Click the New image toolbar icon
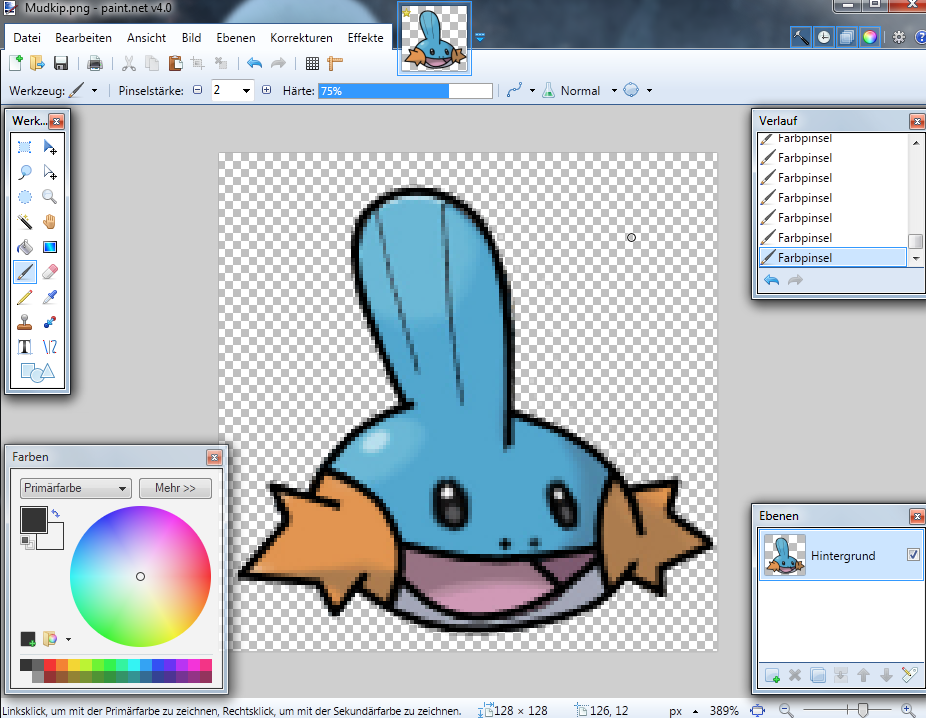Image resolution: width=926 pixels, height=718 pixels. tap(16, 63)
